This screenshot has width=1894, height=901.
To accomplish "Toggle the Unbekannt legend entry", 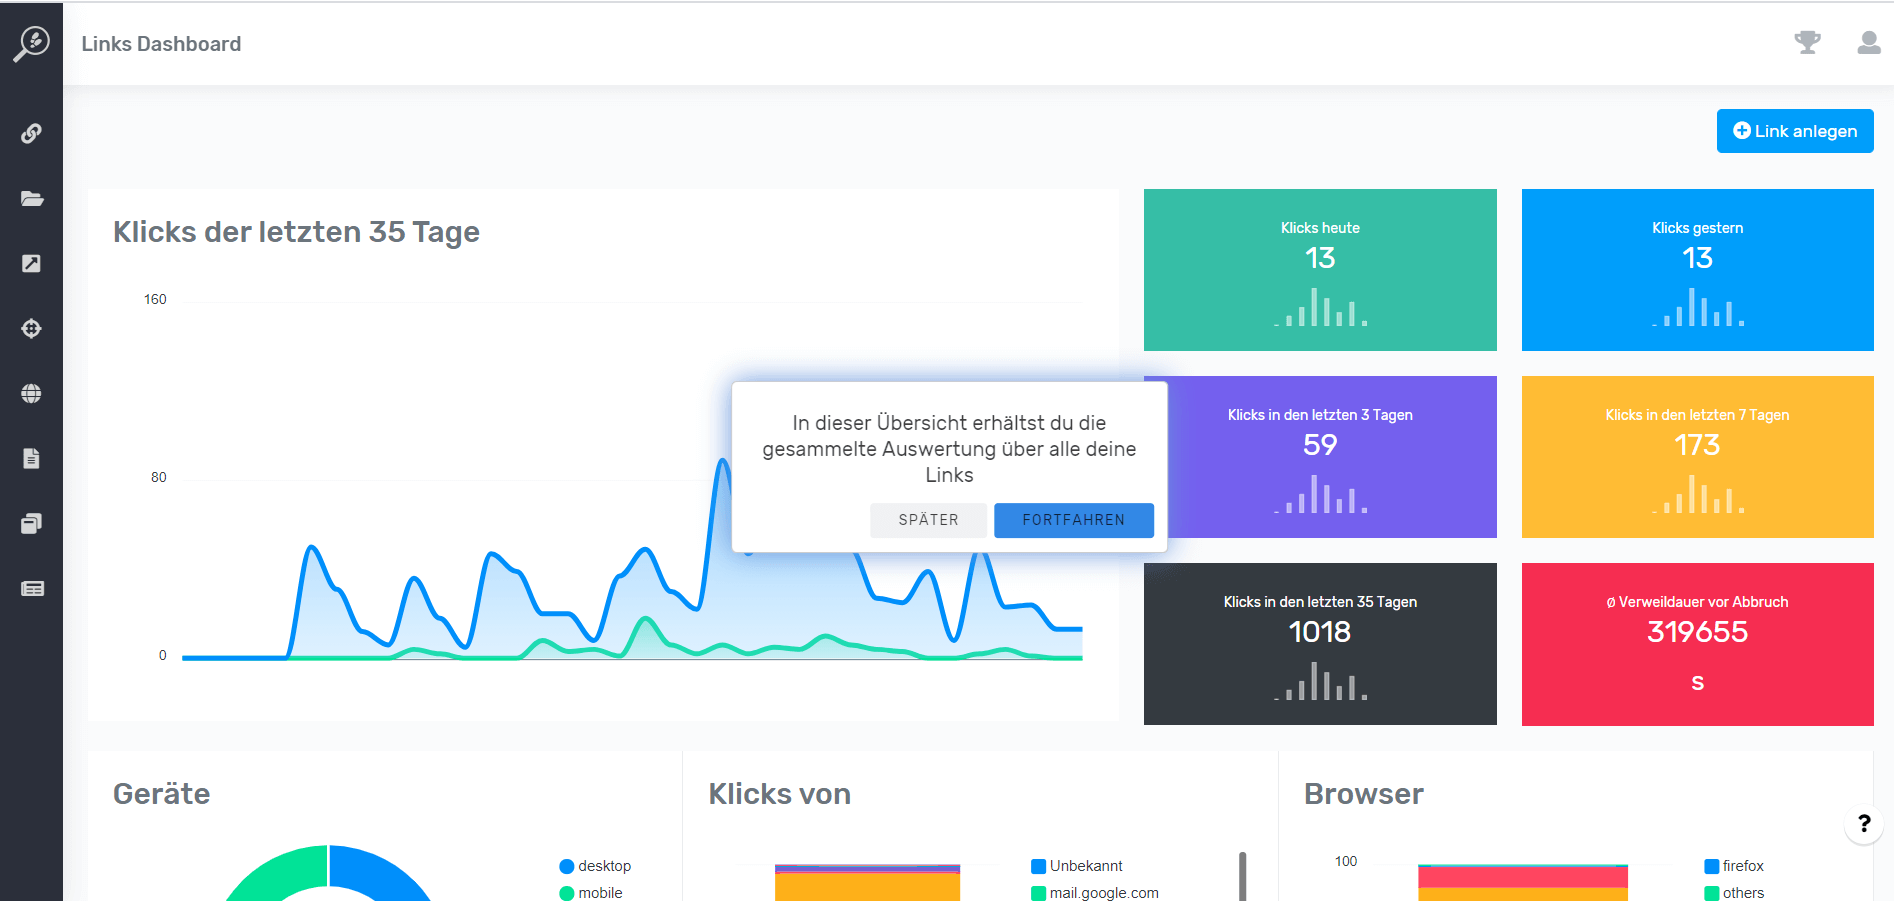I will (x=1077, y=866).
